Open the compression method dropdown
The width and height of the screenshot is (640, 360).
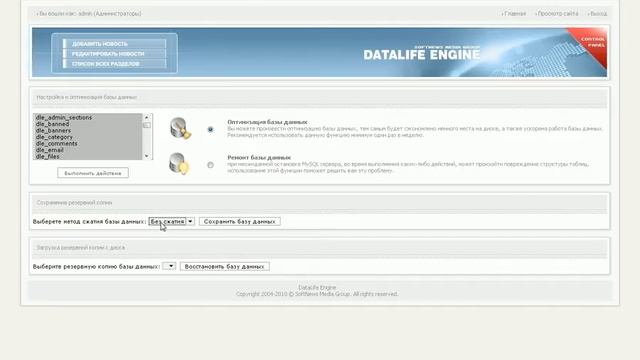click(171, 221)
